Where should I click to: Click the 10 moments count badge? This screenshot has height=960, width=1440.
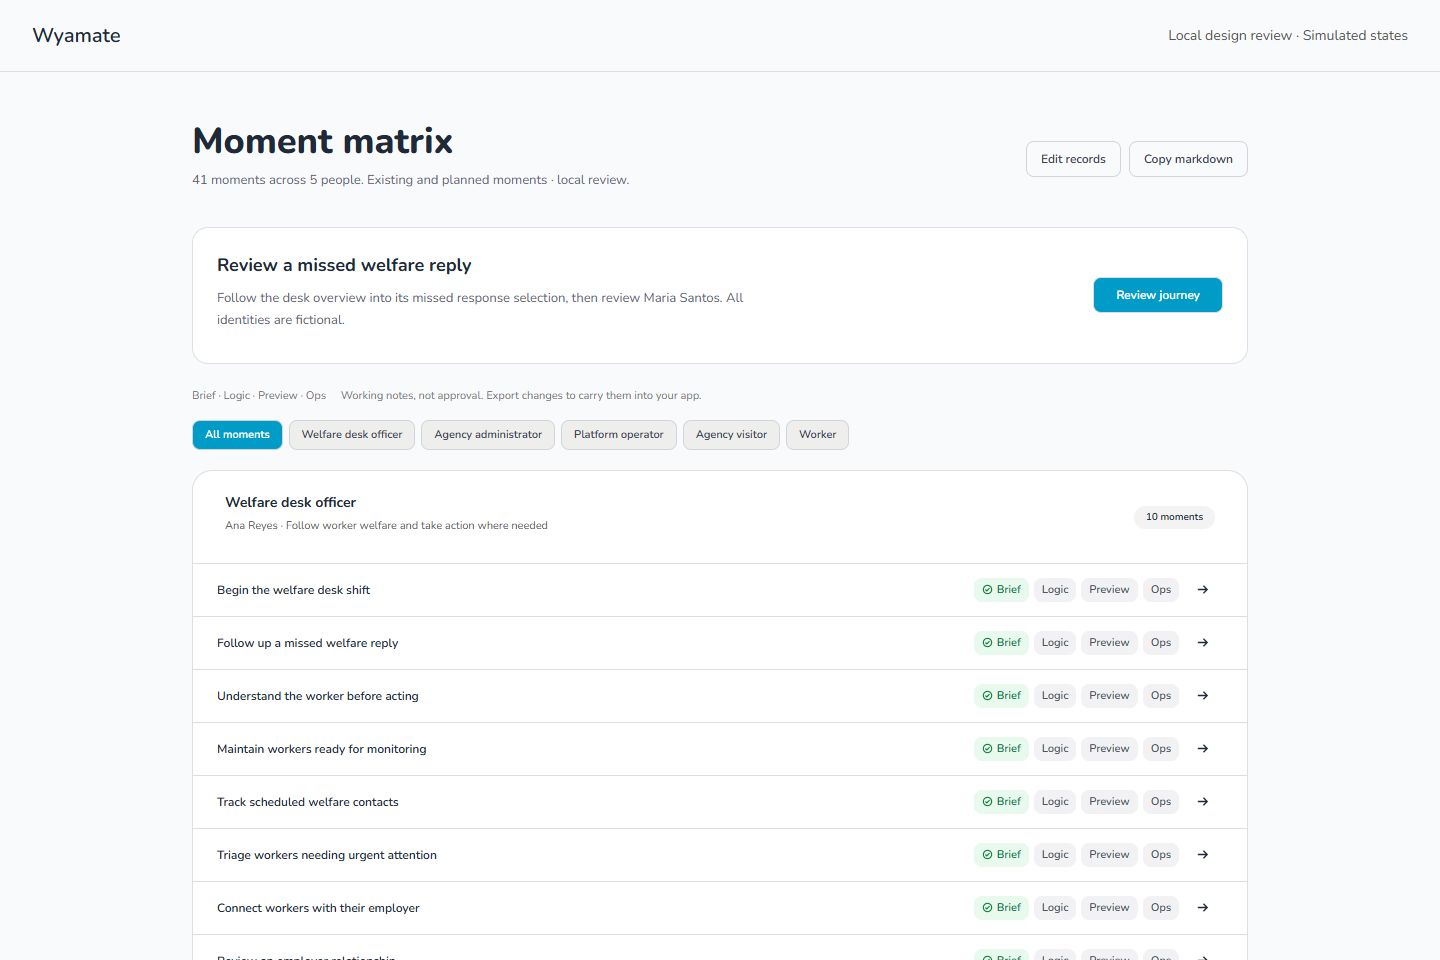1174,517
